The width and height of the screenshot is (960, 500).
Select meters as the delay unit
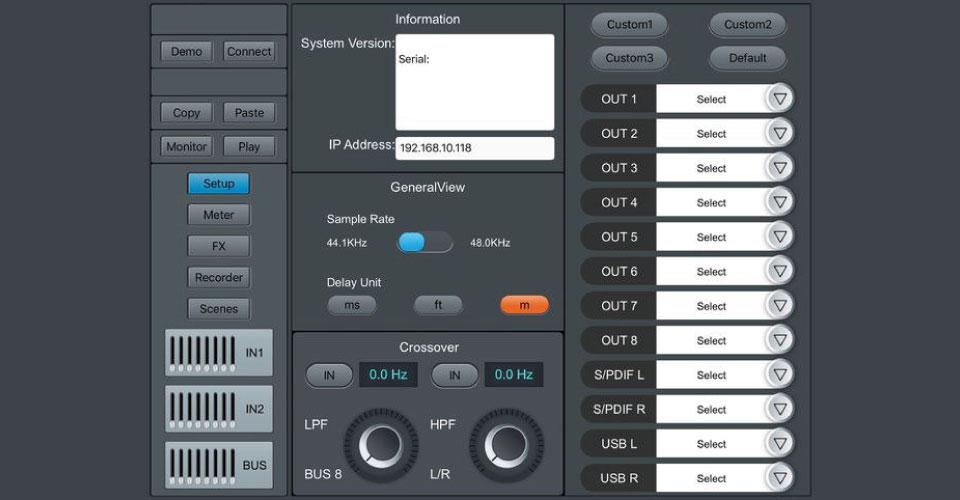point(524,305)
